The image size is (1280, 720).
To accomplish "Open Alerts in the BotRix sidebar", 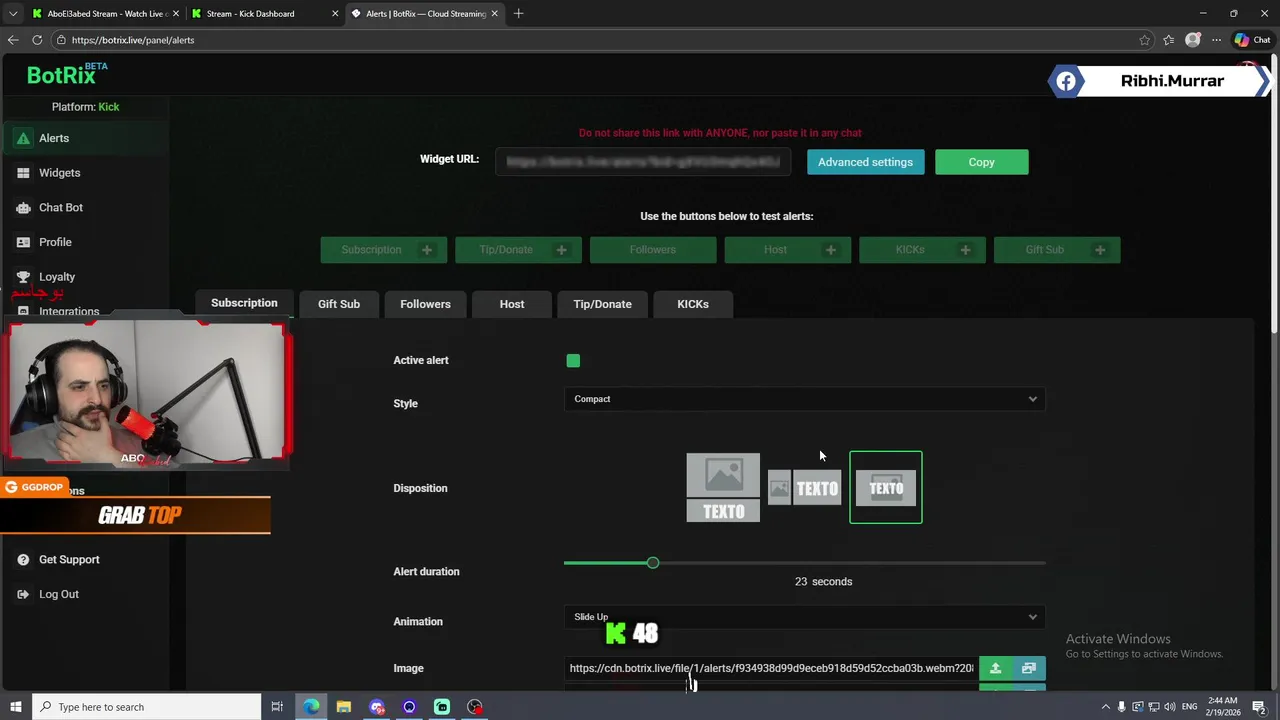I will click(85, 138).
